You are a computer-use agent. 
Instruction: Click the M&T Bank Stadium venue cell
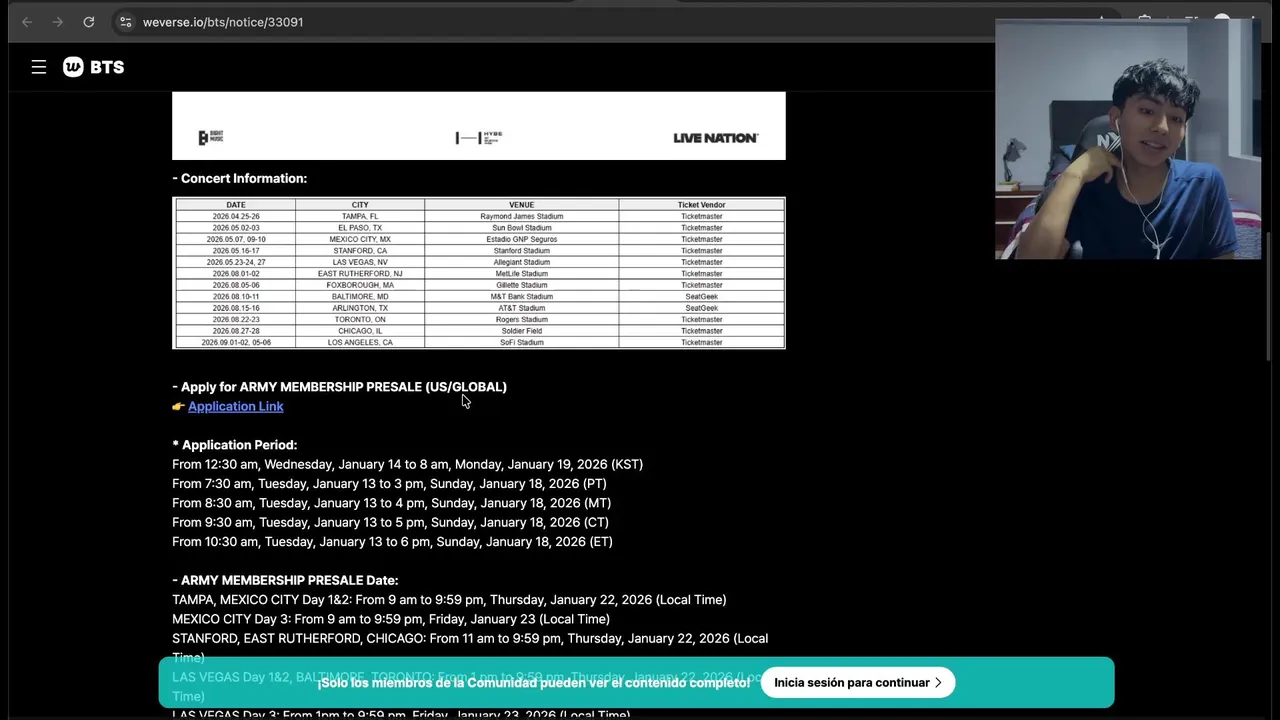tap(521, 297)
